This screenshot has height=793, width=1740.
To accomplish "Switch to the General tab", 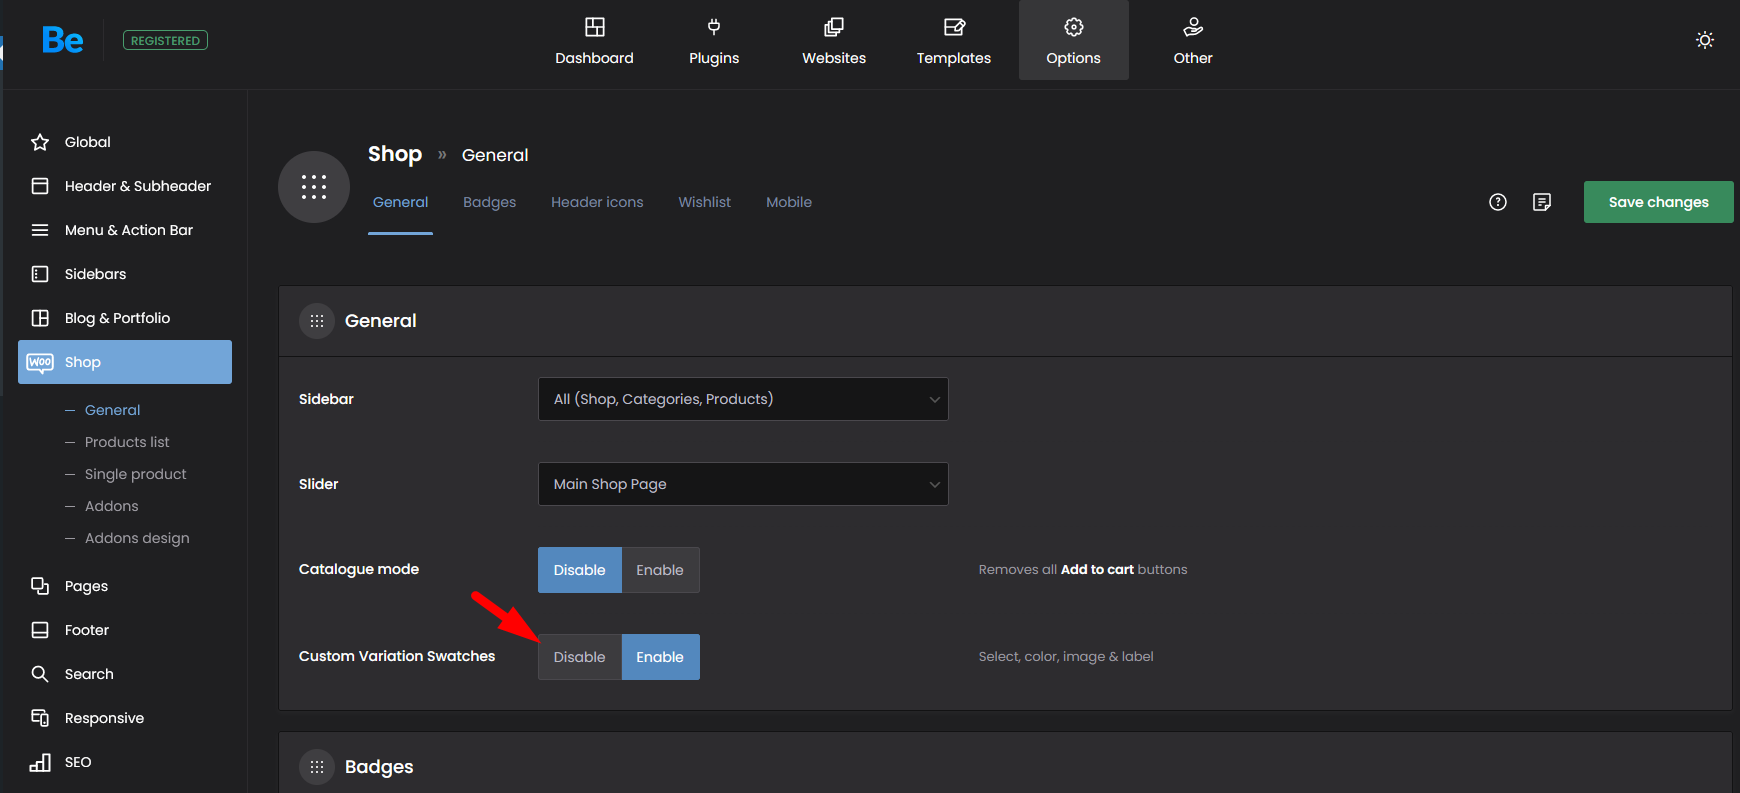I will tap(400, 202).
